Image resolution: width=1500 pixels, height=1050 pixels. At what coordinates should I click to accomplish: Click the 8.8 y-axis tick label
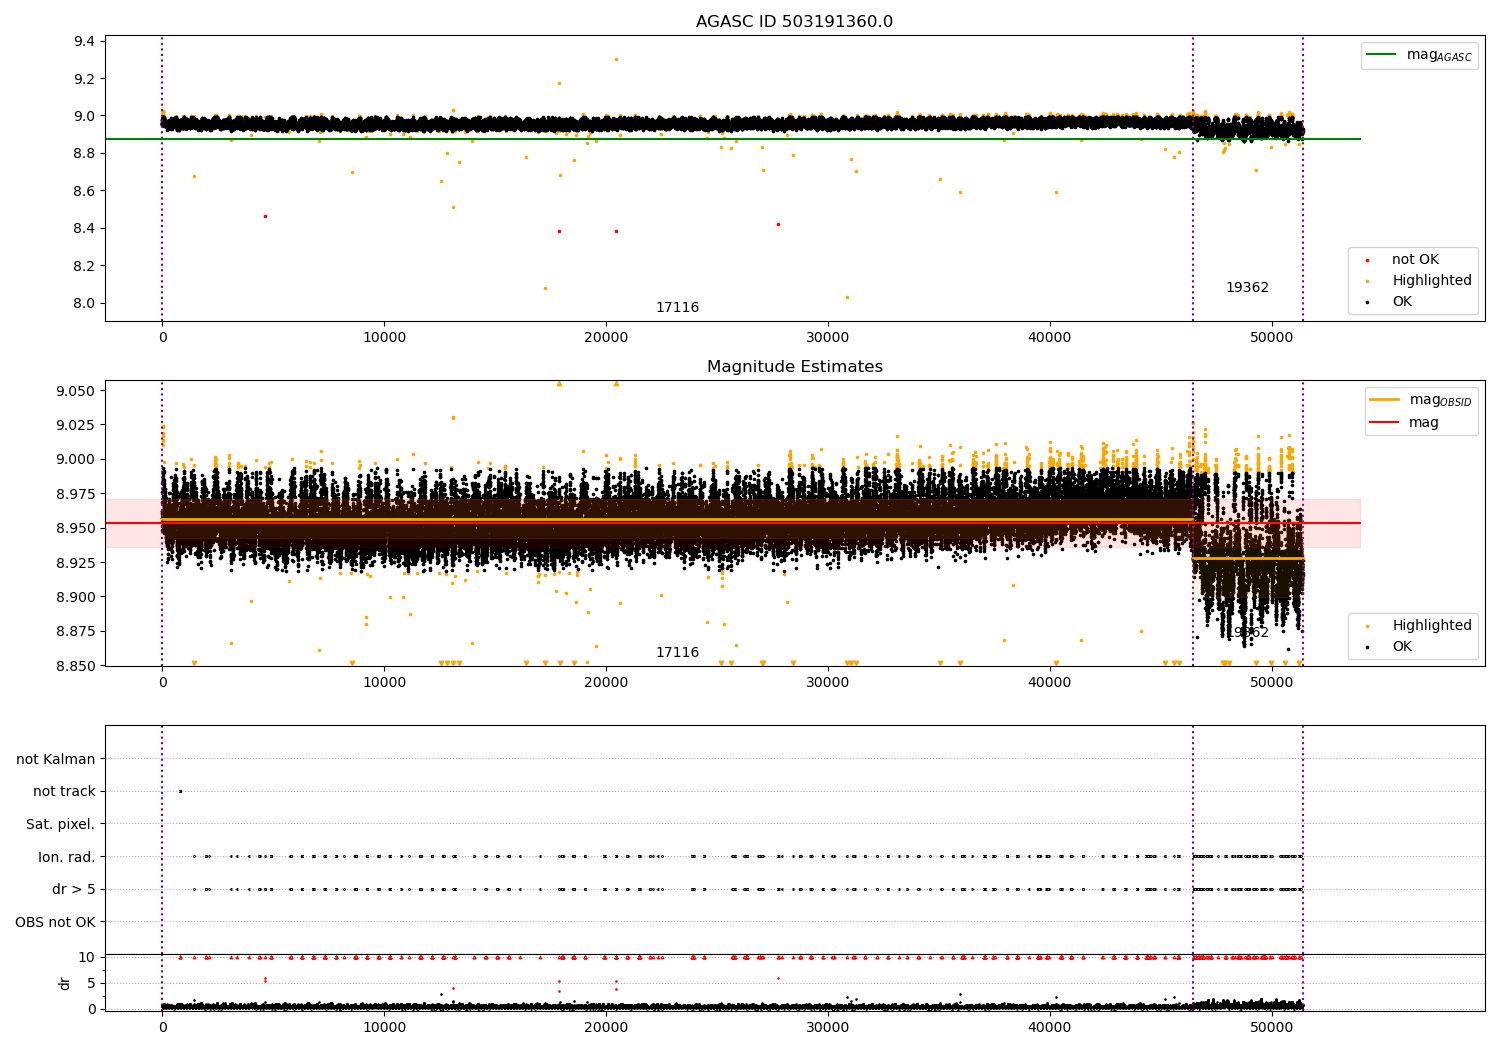[84, 154]
